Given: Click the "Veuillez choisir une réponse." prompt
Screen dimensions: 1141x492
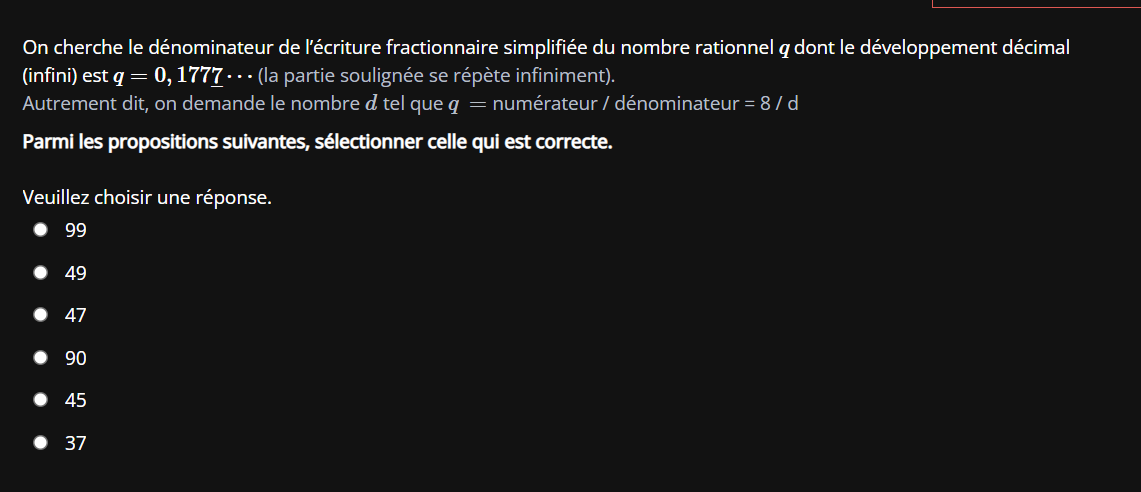Looking at the screenshot, I should [147, 198].
